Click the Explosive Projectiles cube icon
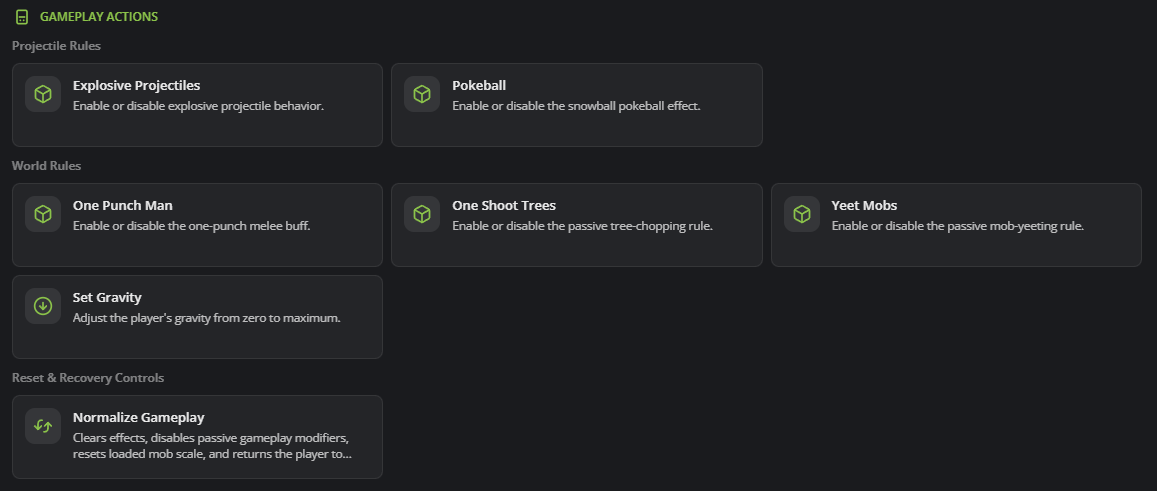 pyautogui.click(x=43, y=95)
